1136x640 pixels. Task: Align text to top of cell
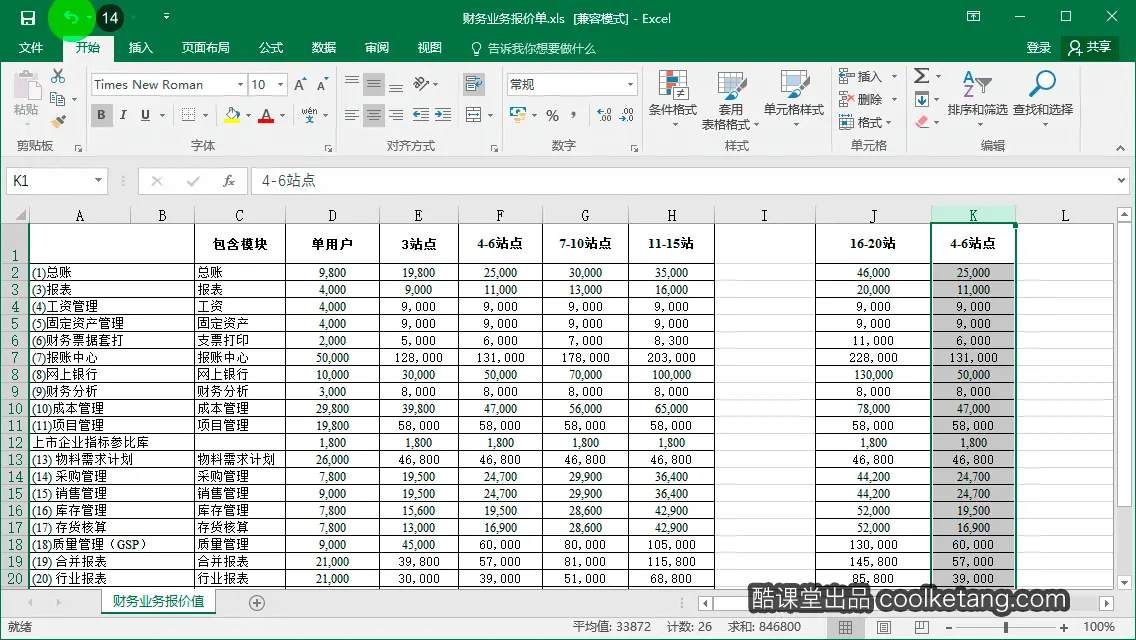[351, 83]
